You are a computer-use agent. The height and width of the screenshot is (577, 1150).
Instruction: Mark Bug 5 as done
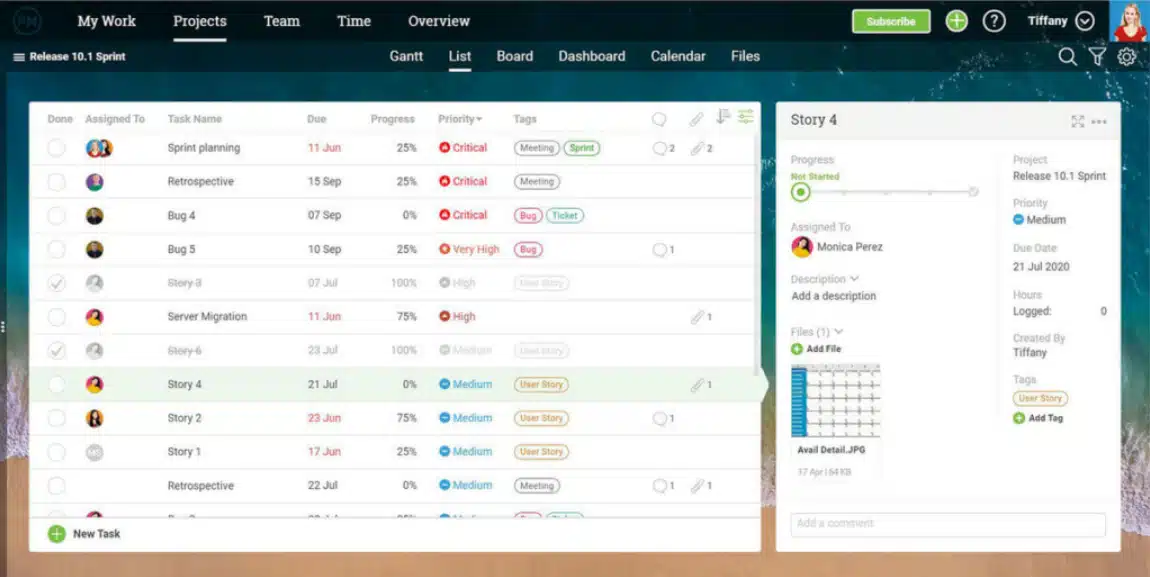click(x=56, y=249)
